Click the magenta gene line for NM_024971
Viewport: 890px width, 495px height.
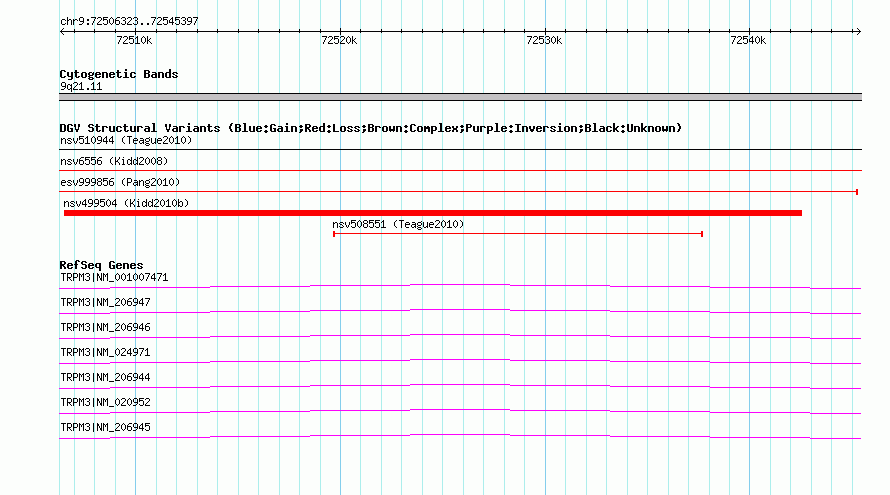(x=460, y=360)
